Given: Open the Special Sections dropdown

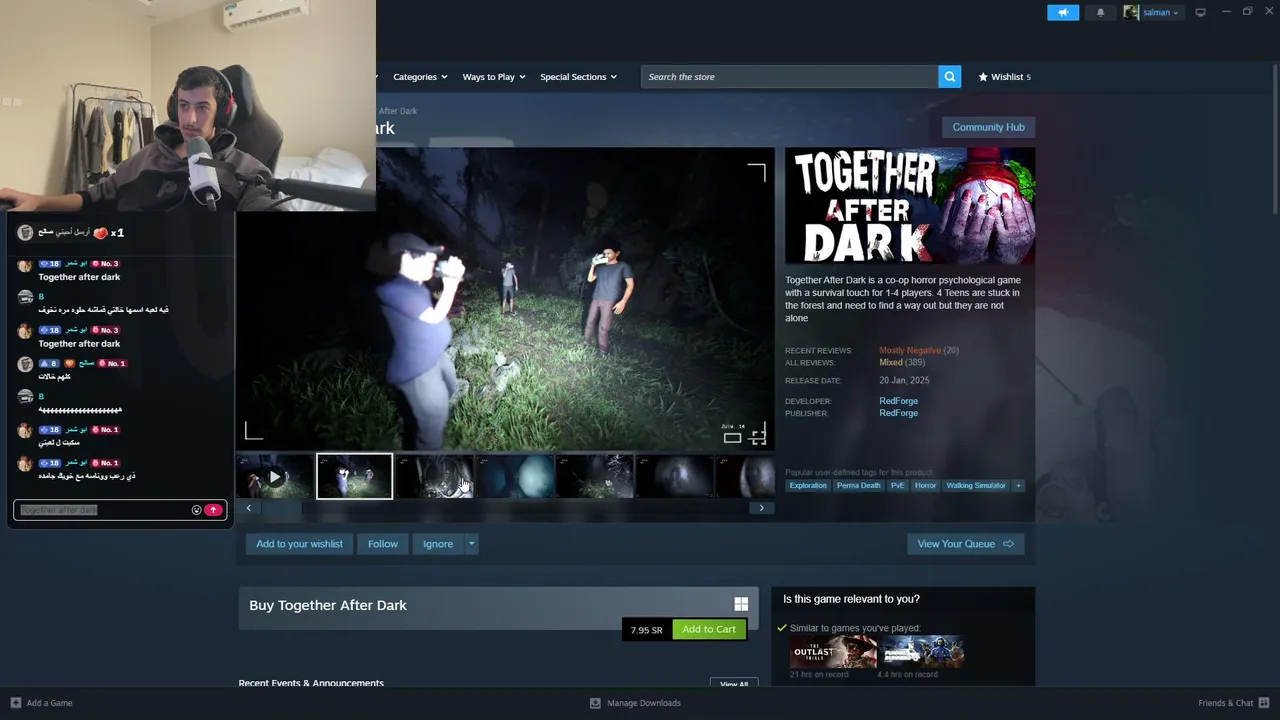Looking at the screenshot, I should (578, 77).
